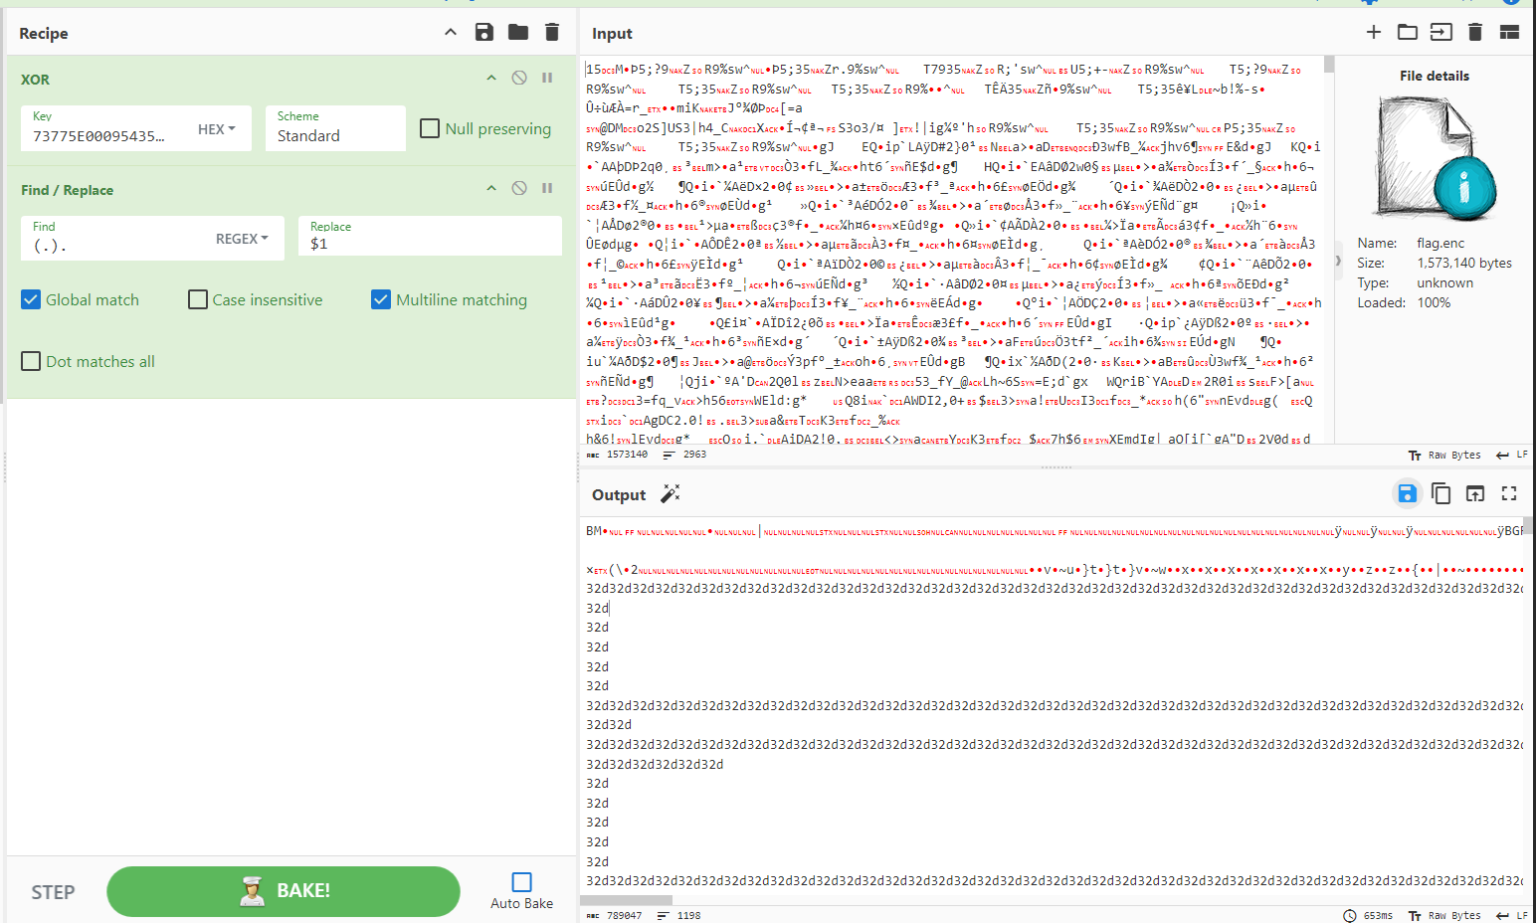
Task: Enable the Null preserving checkbox
Action: (x=430, y=128)
